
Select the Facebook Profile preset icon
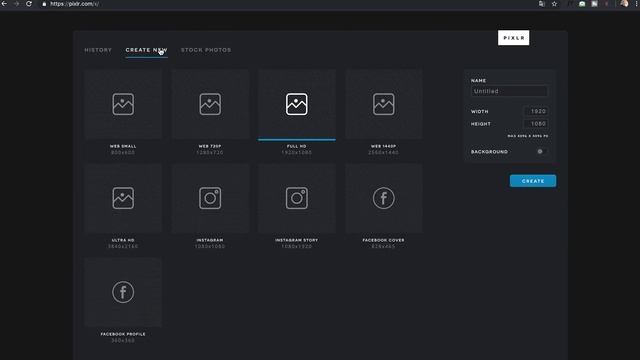coord(123,292)
